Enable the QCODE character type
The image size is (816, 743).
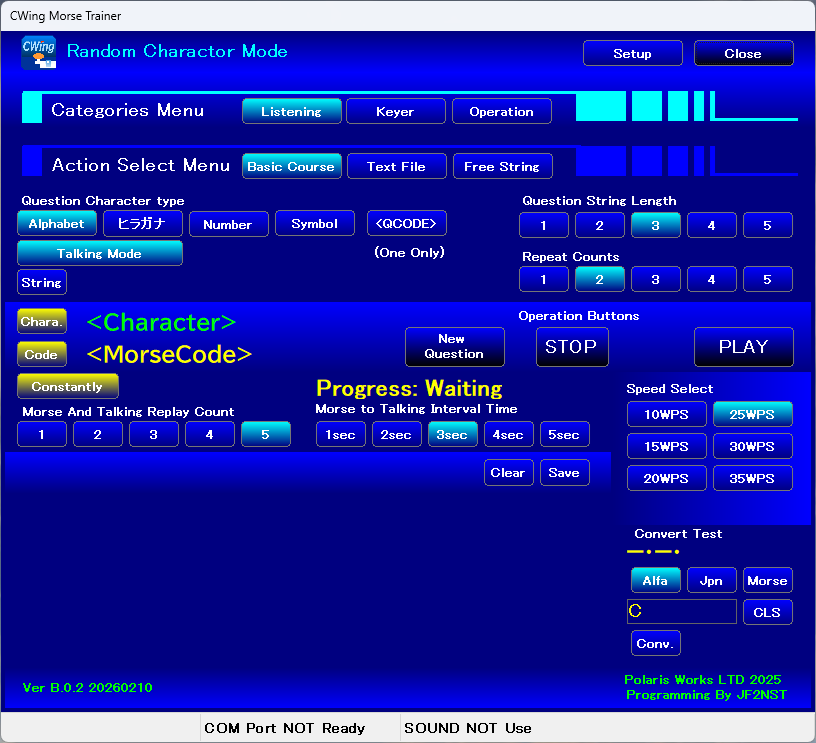[406, 224]
